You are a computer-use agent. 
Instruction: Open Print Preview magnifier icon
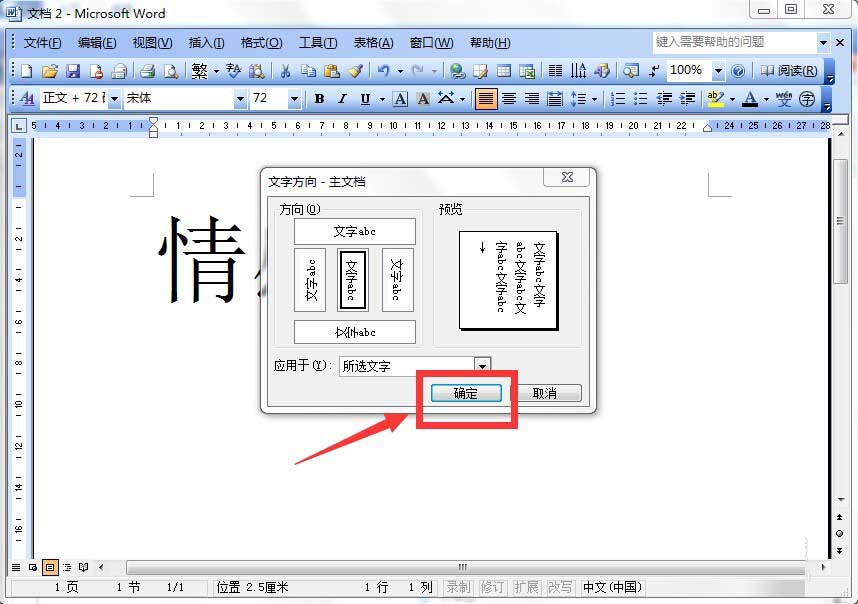point(171,71)
